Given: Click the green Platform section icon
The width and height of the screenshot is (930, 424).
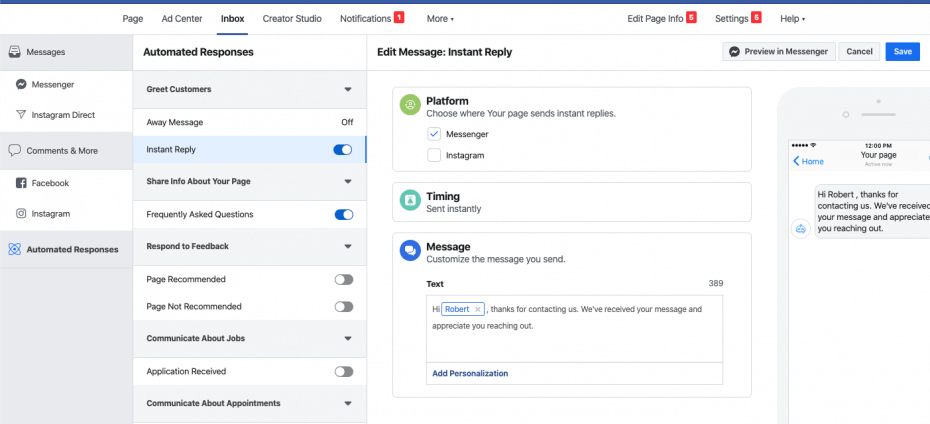Looking at the screenshot, I should click(x=410, y=105).
